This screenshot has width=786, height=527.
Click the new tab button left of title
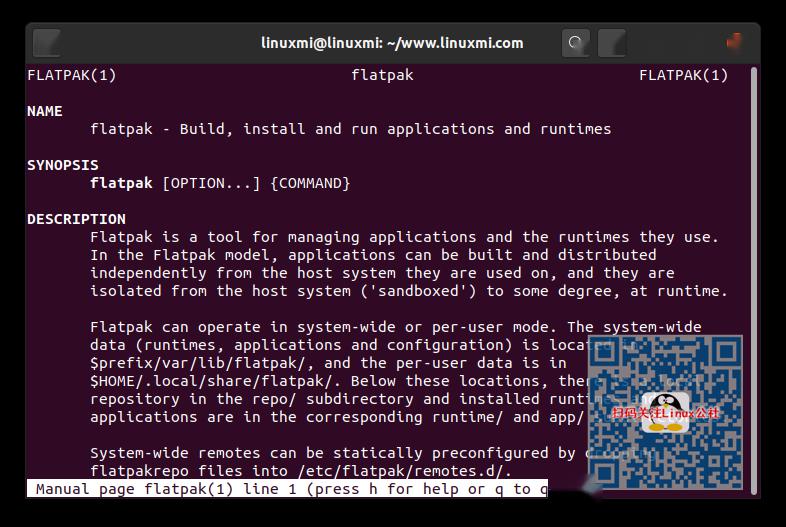47,43
